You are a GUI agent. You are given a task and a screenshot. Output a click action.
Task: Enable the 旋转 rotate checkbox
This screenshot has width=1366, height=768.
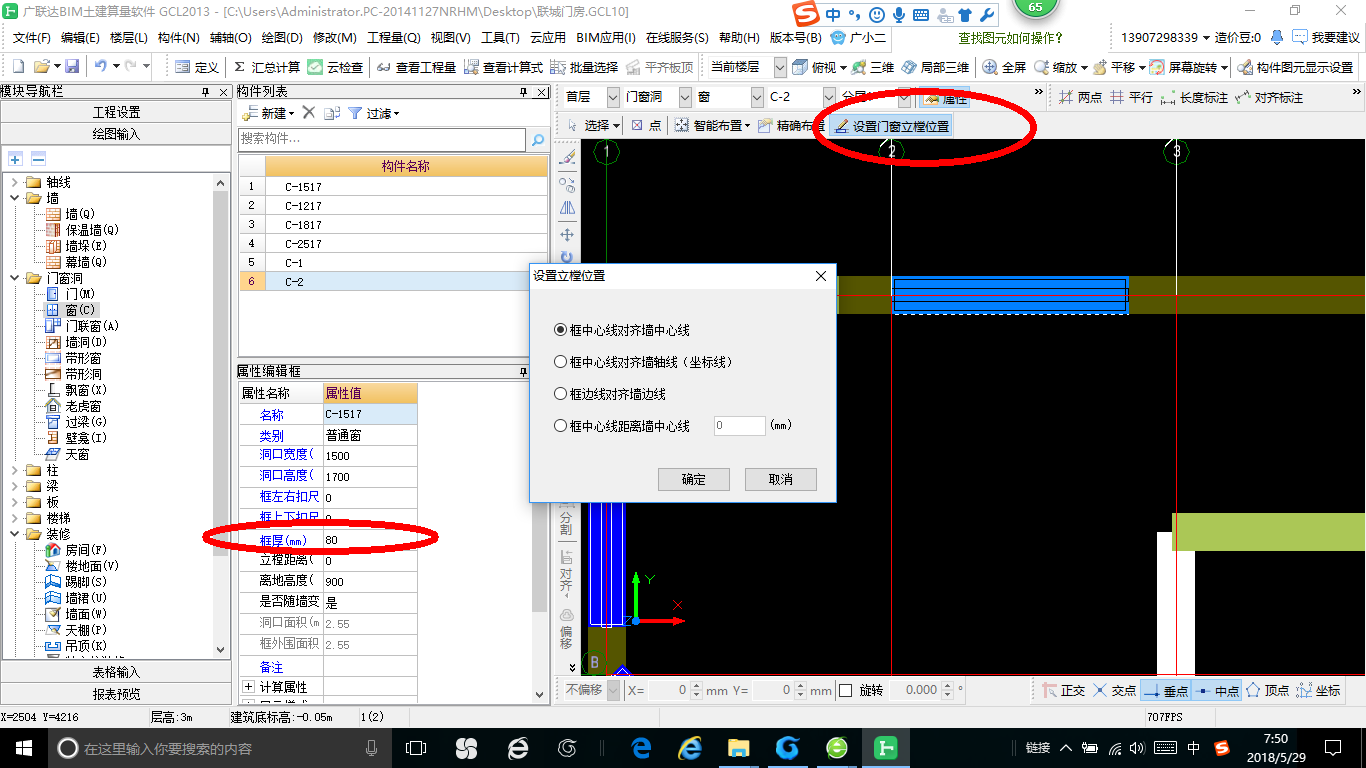click(x=845, y=690)
